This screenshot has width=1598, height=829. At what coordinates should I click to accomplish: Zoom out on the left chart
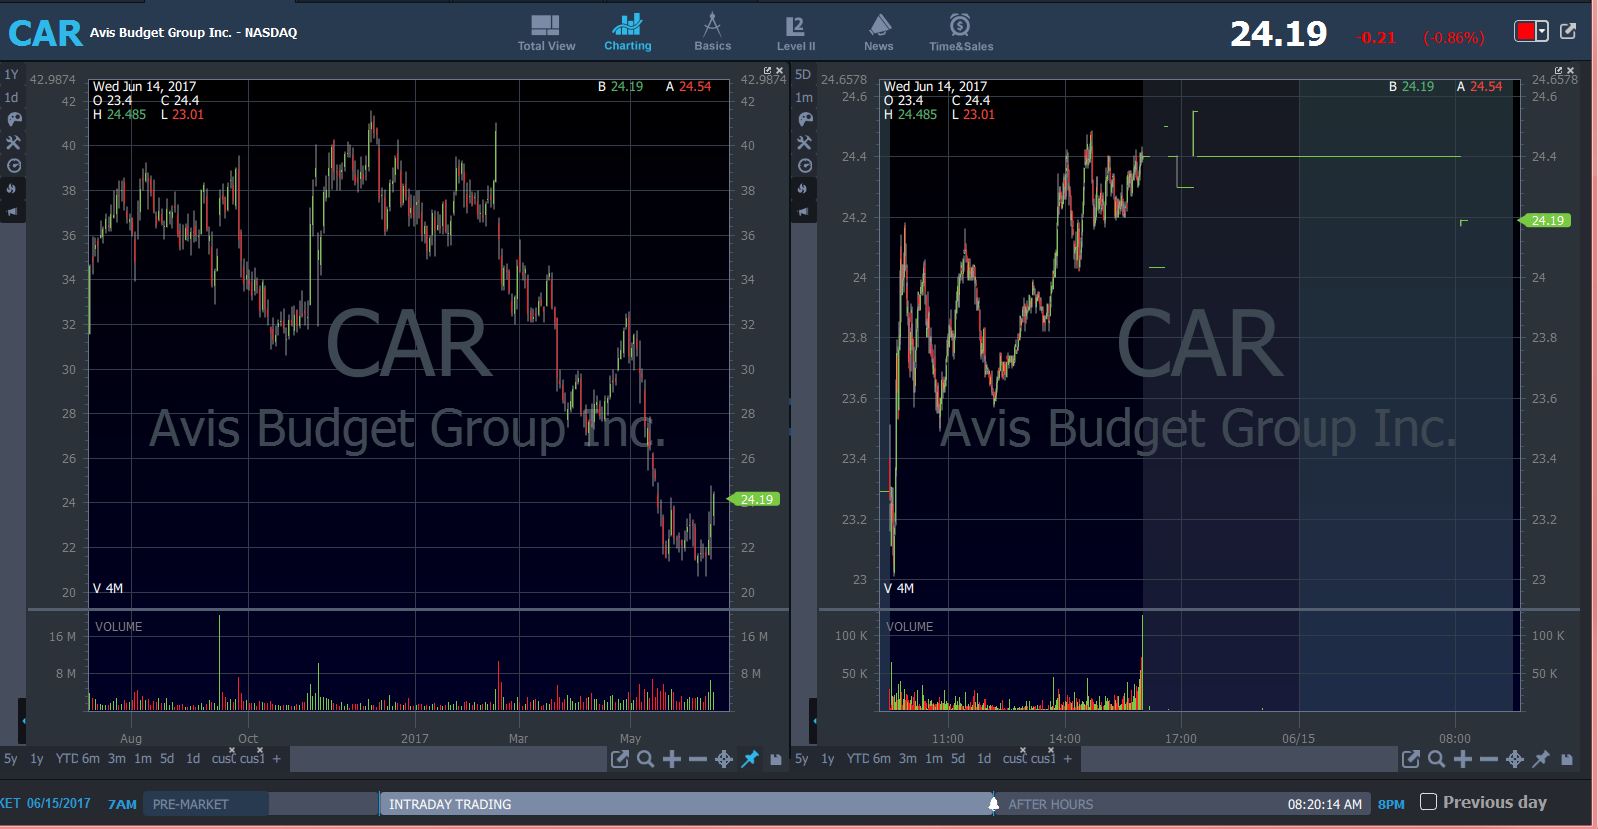(x=698, y=759)
